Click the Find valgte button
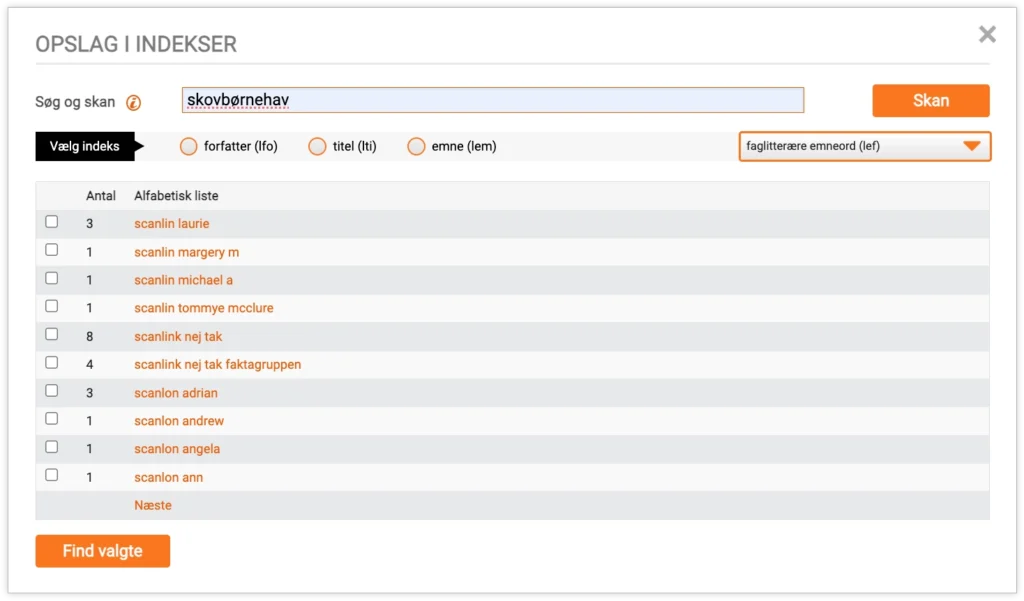The image size is (1024, 601). pos(102,551)
